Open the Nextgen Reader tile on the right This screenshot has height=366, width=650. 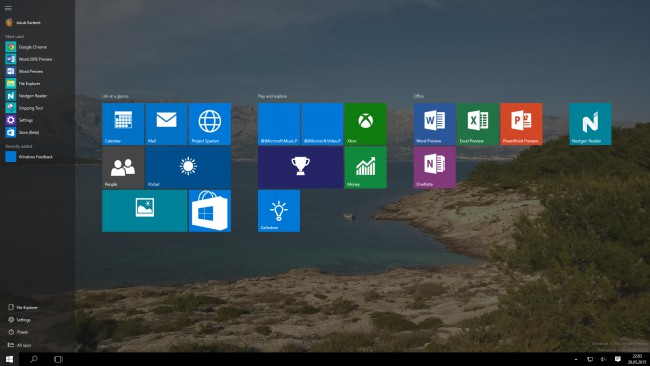[x=590, y=124]
